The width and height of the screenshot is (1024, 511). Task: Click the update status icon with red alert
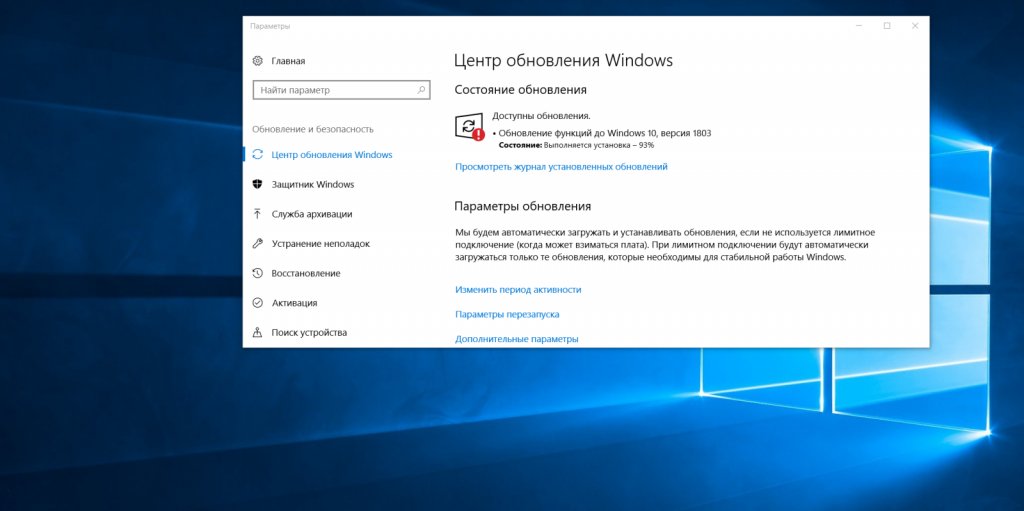[x=470, y=126]
